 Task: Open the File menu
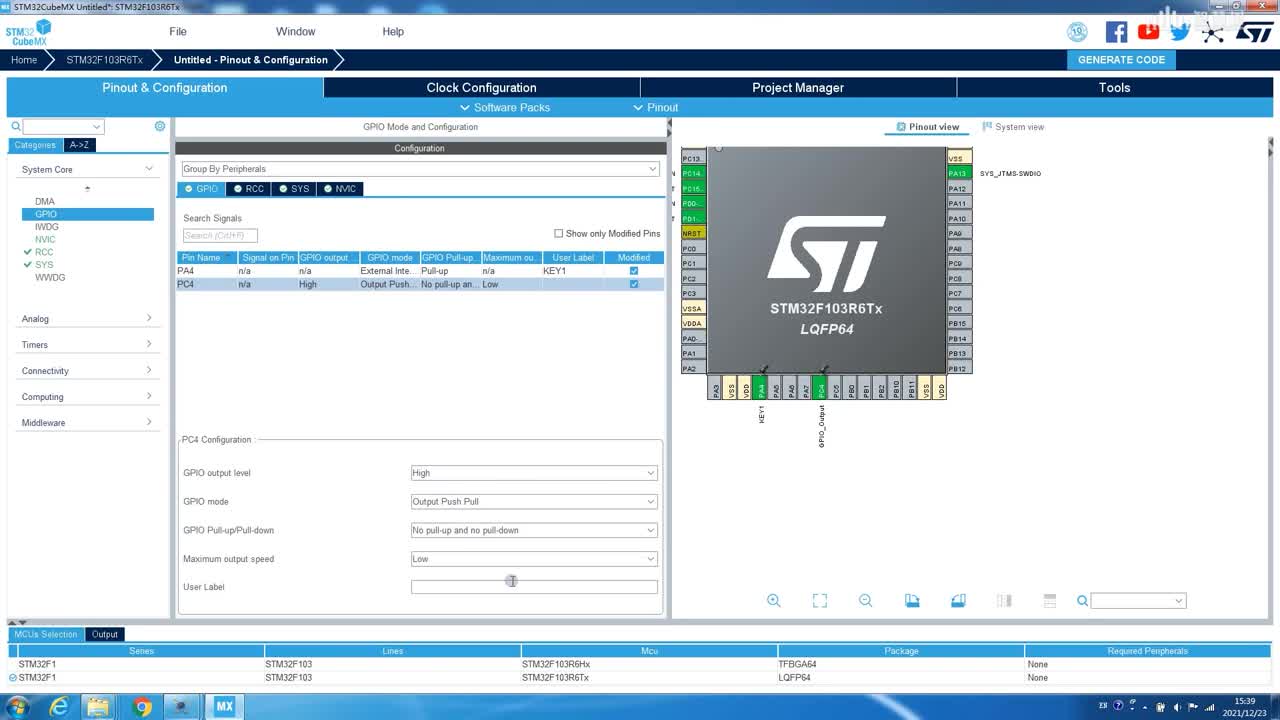click(x=178, y=32)
